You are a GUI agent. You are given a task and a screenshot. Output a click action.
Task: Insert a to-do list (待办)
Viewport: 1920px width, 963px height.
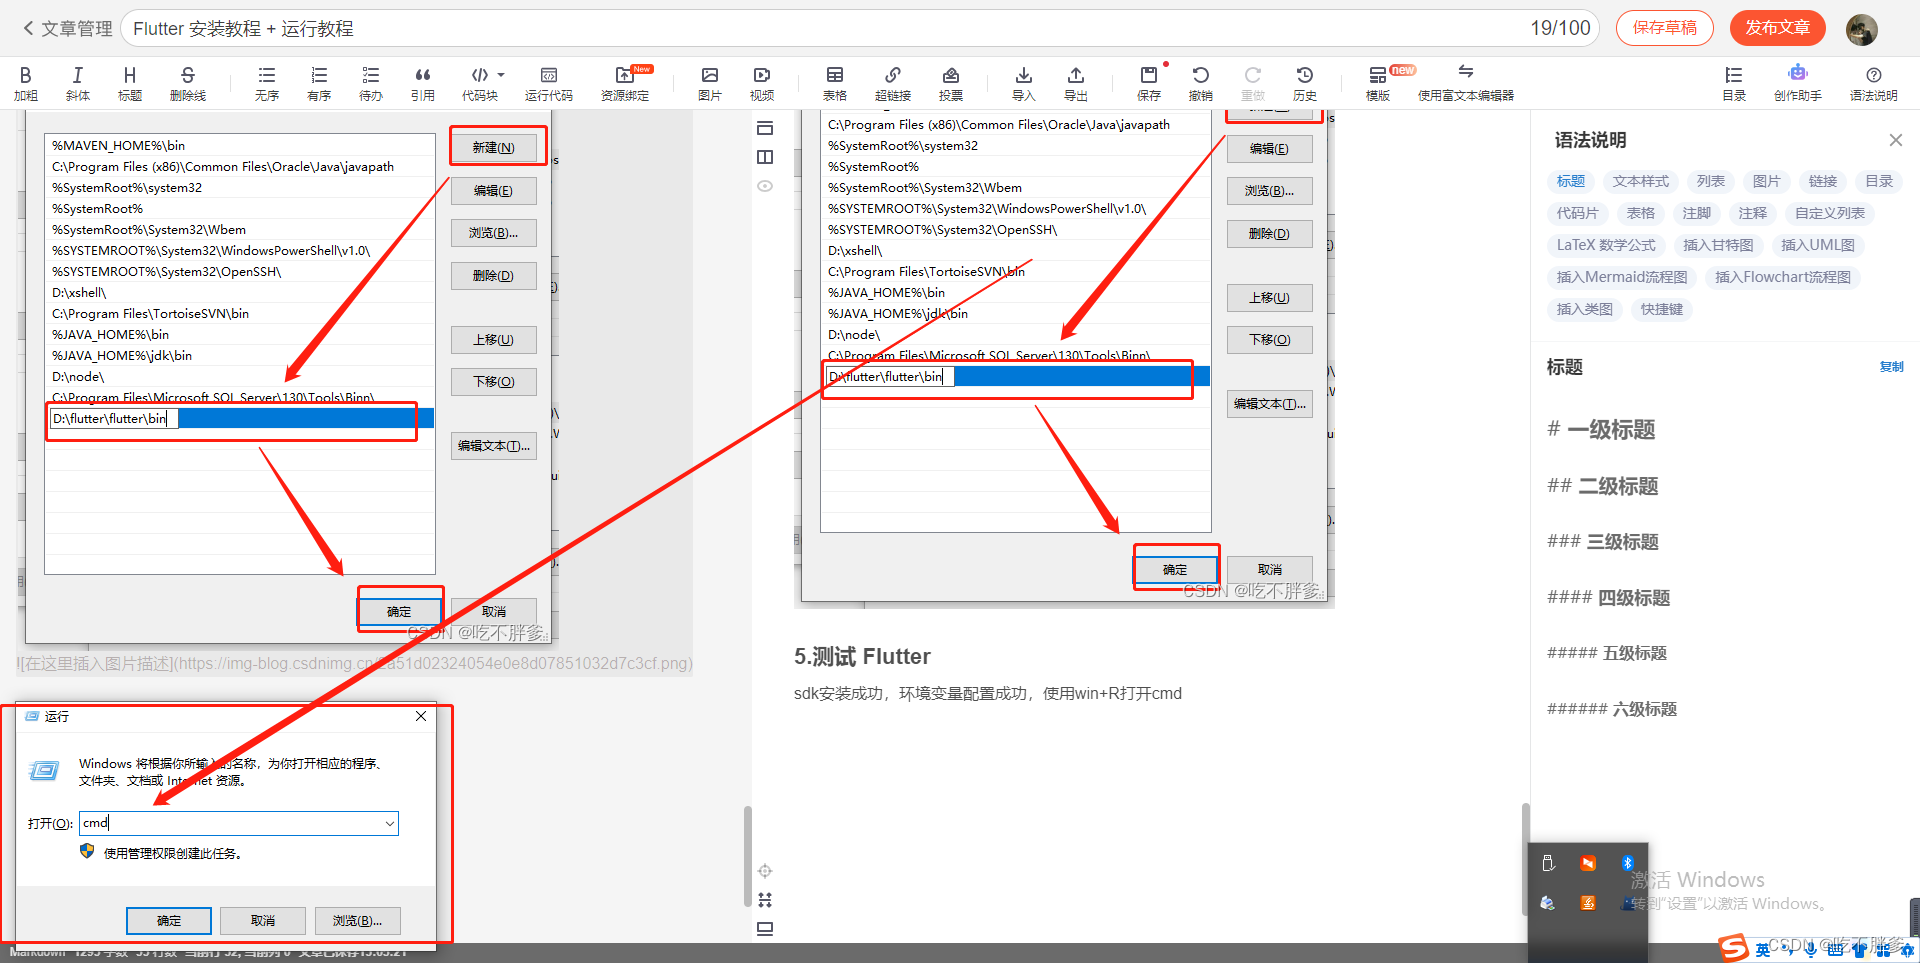click(x=371, y=83)
